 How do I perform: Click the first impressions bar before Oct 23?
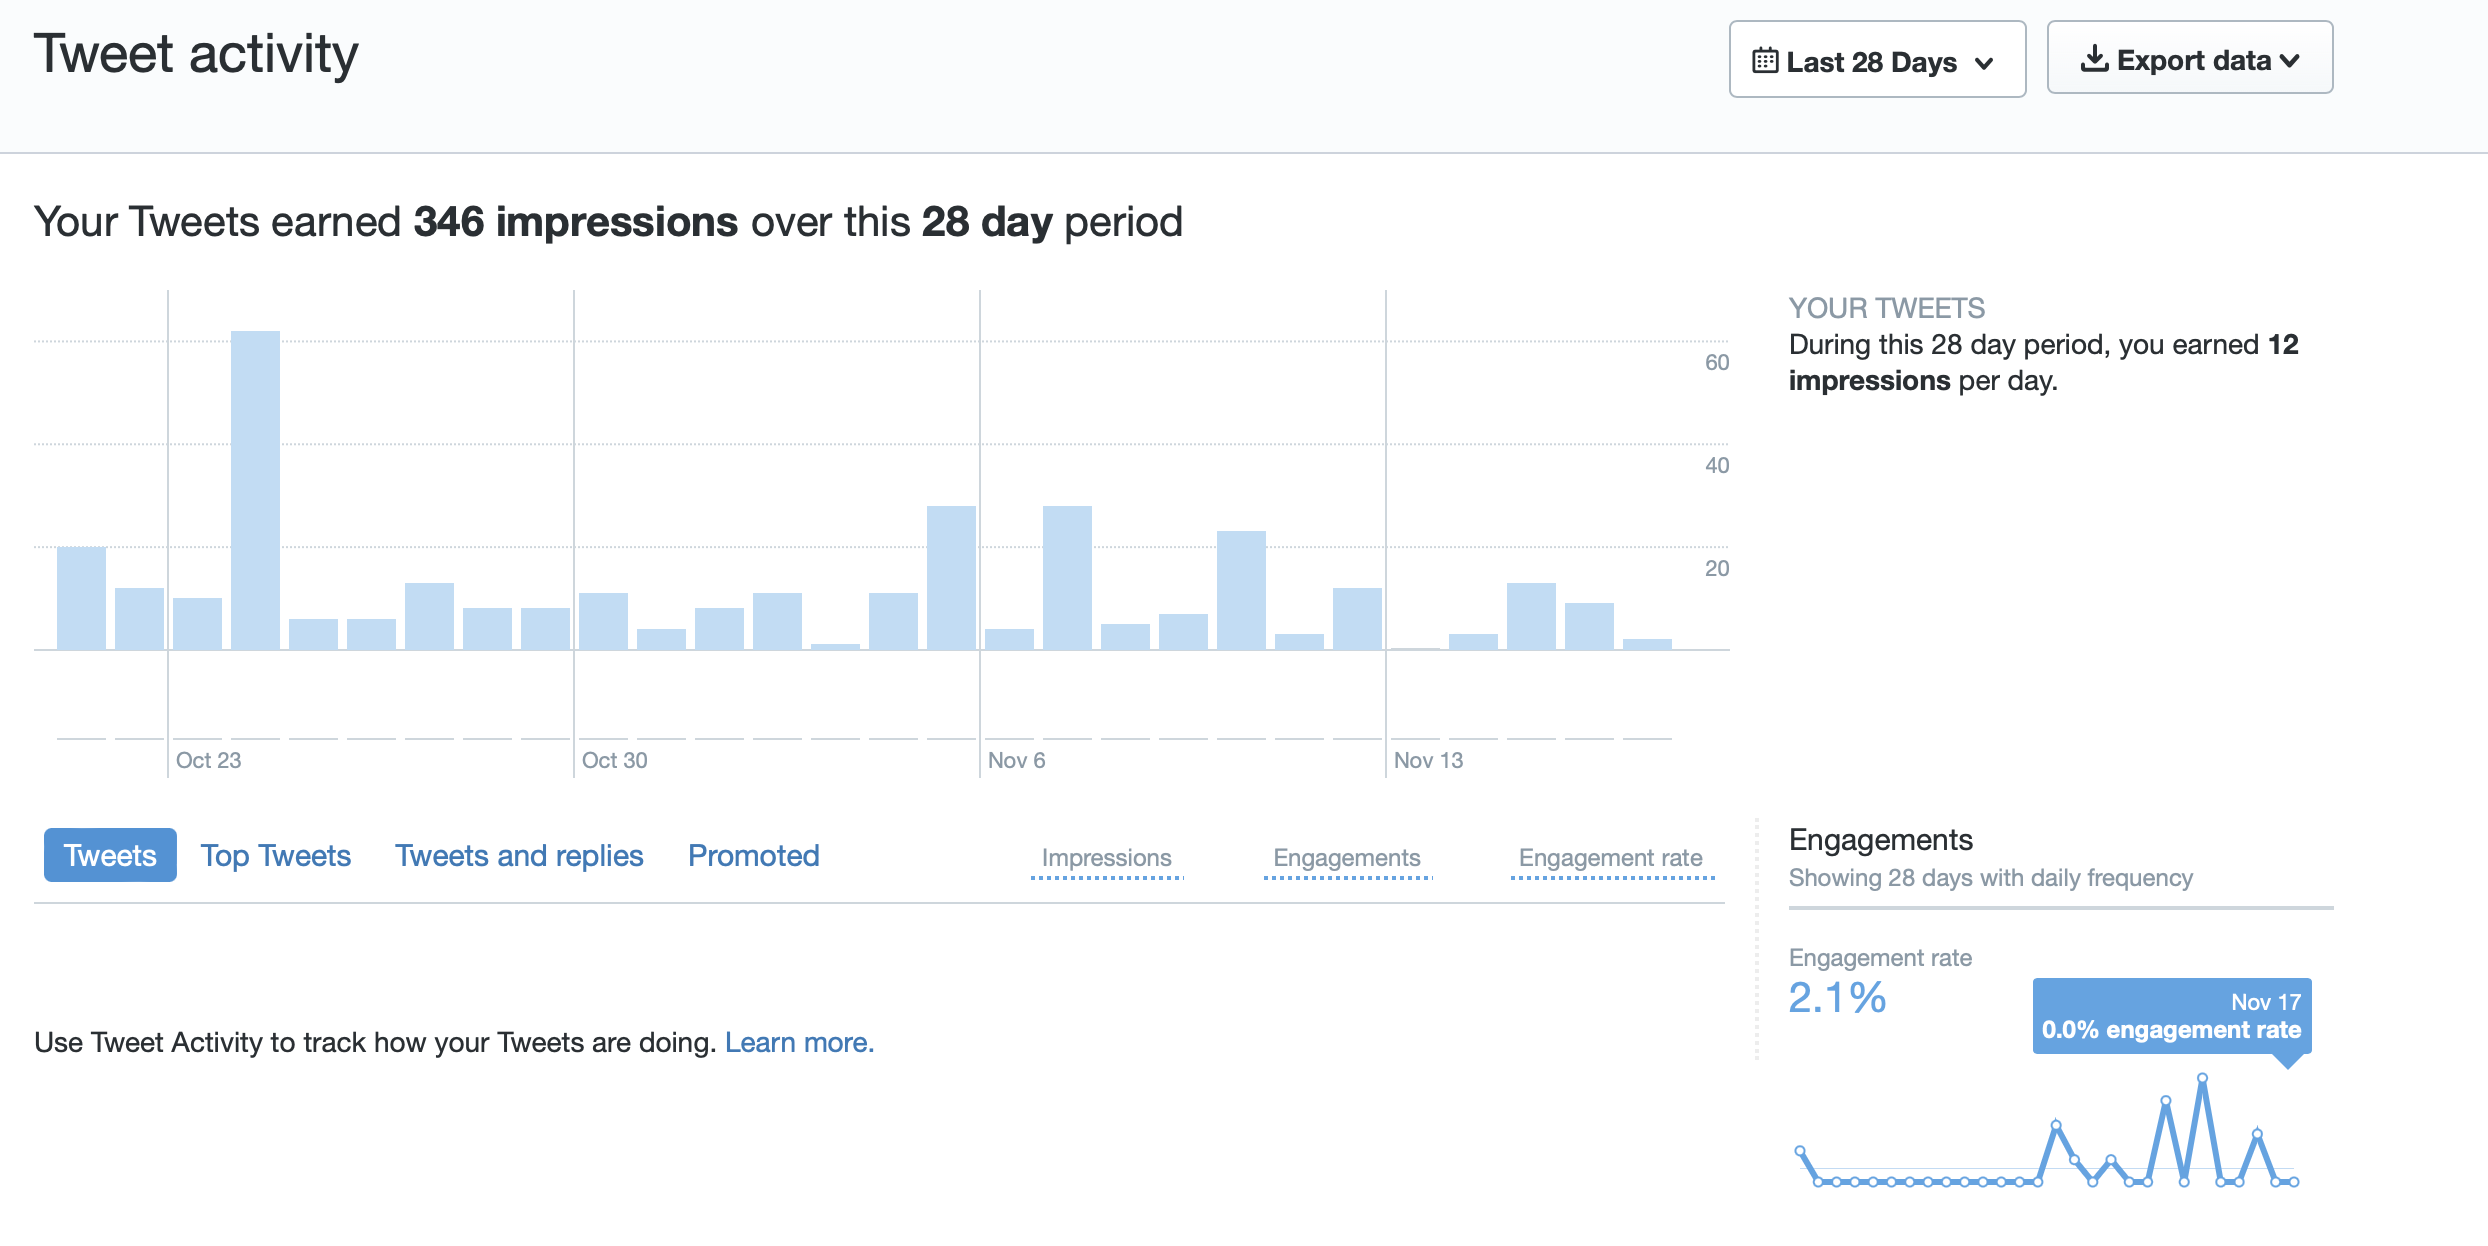click(81, 598)
